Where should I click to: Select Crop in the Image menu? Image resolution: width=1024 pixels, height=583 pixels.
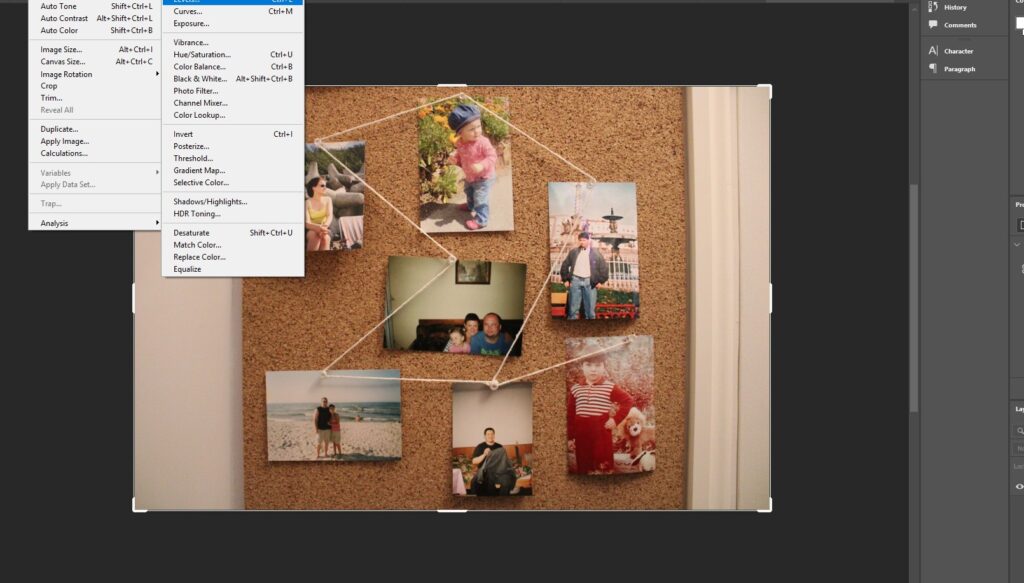[95, 86]
